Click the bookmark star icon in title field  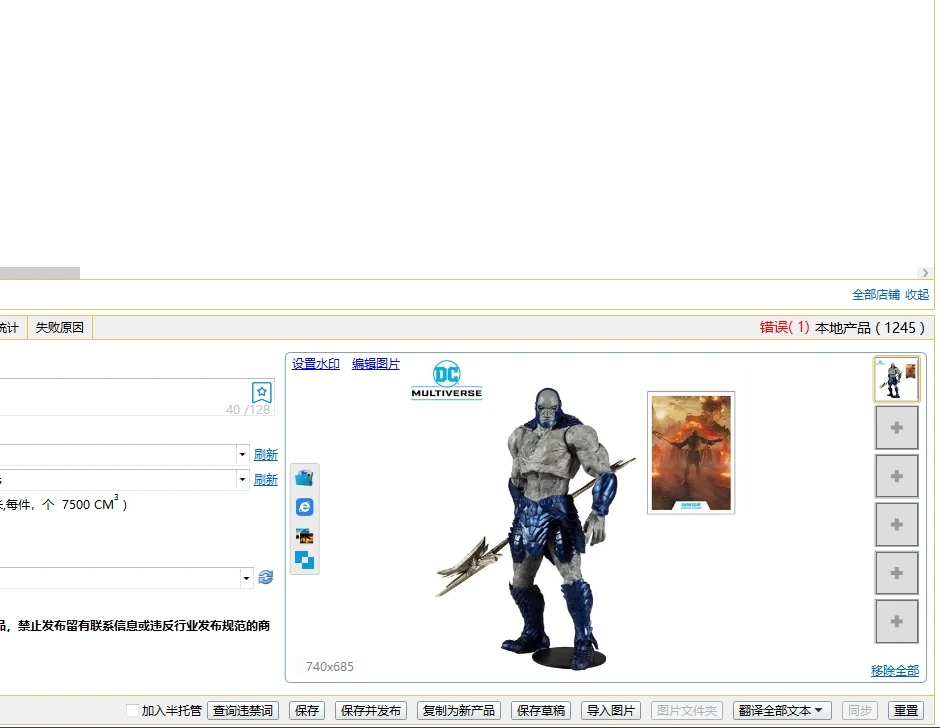click(x=261, y=392)
